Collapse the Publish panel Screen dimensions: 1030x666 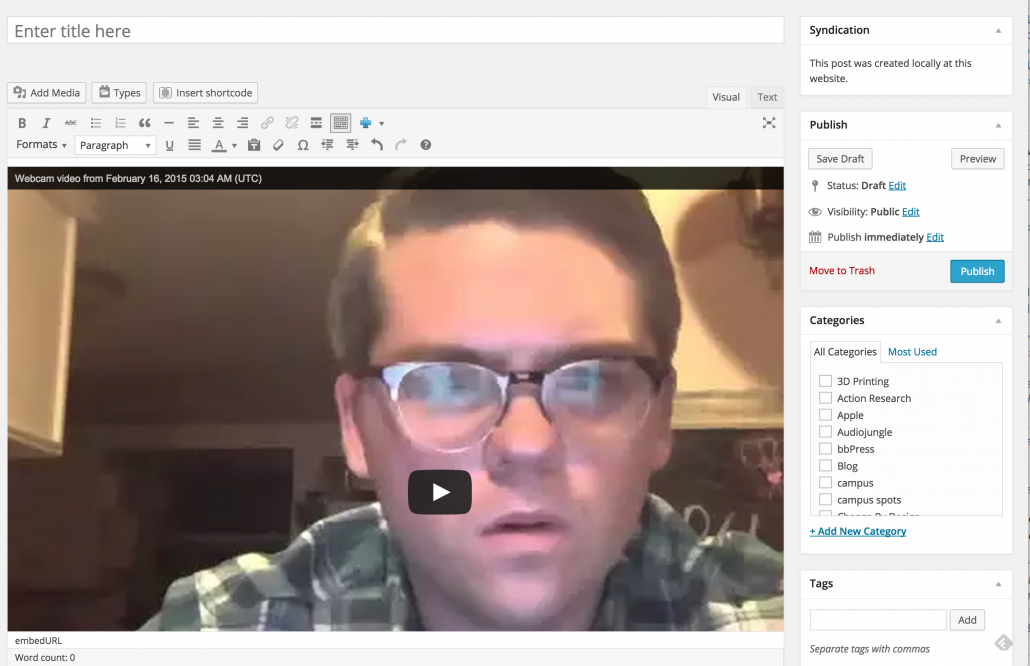pos(998,125)
